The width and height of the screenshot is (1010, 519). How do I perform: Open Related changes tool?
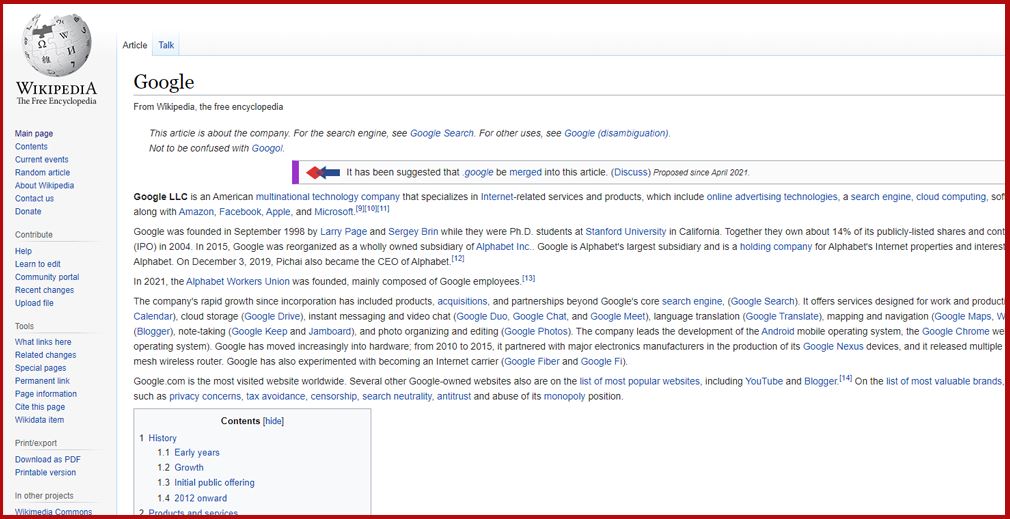tap(45, 355)
